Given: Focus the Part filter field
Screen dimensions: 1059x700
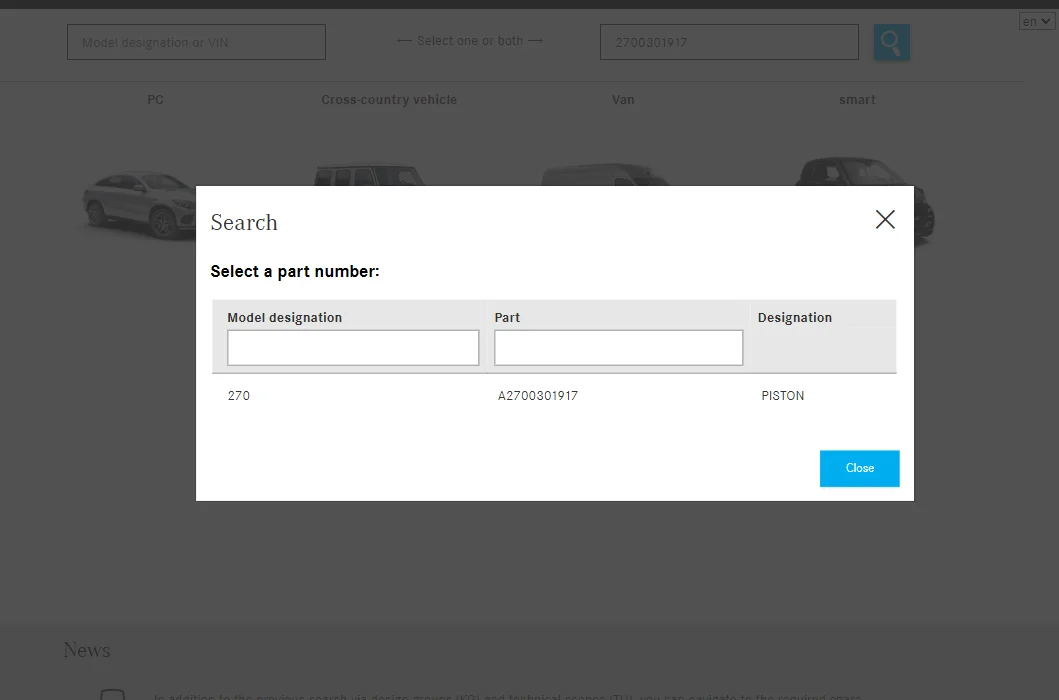Looking at the screenshot, I should click(619, 348).
